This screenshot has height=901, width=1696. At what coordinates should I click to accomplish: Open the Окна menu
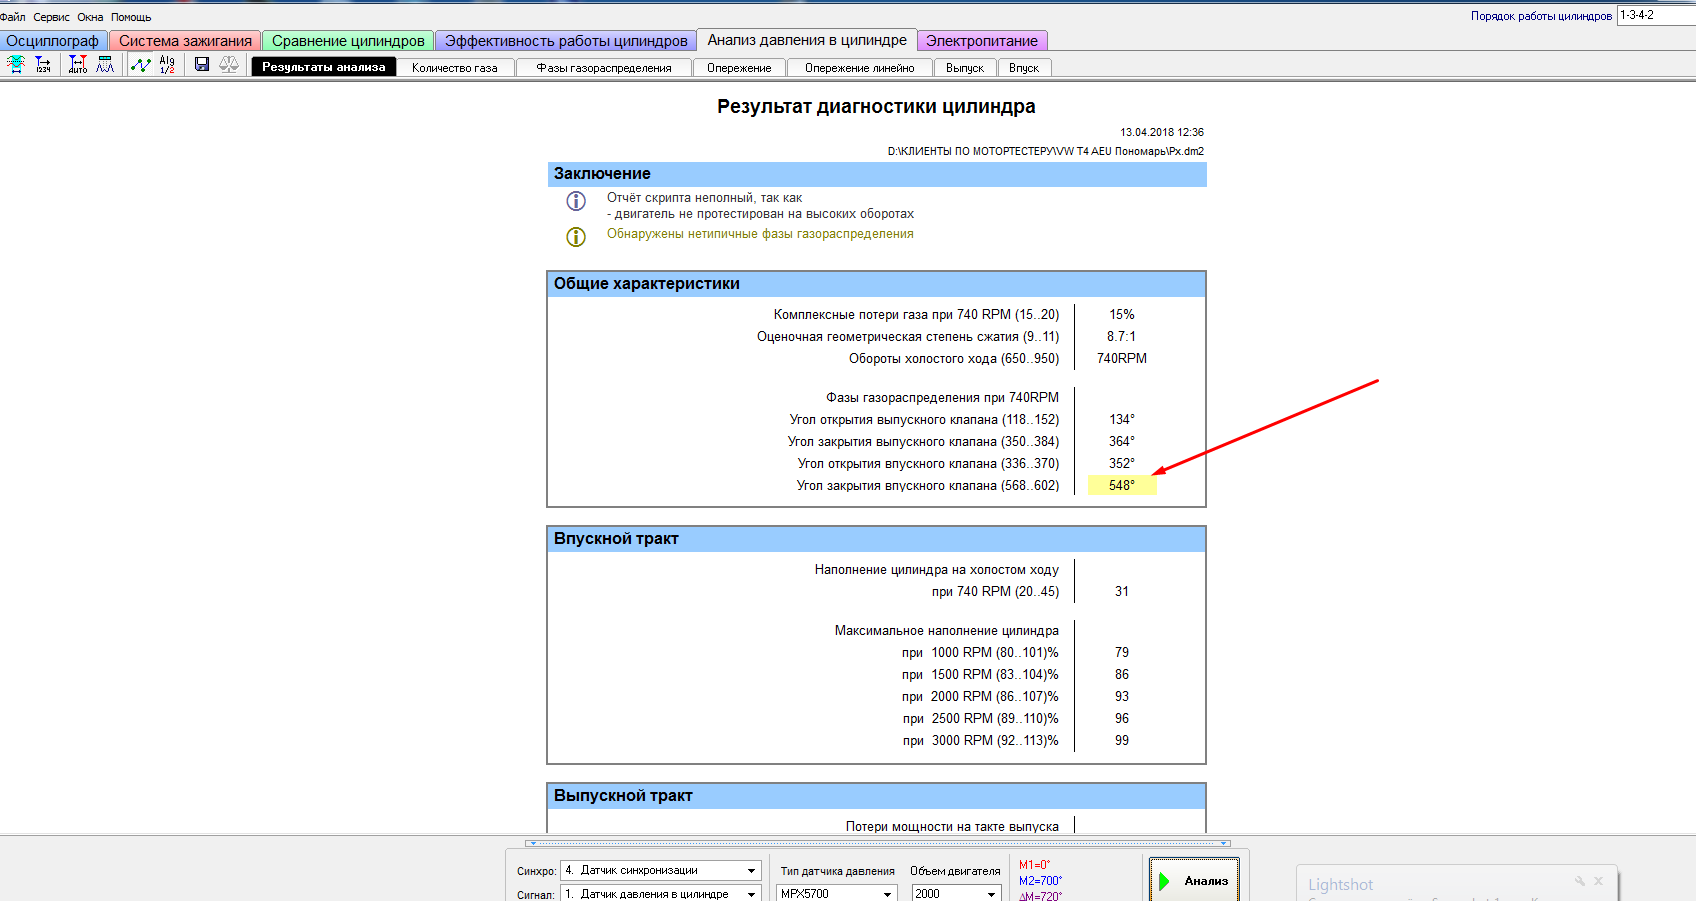(x=91, y=17)
